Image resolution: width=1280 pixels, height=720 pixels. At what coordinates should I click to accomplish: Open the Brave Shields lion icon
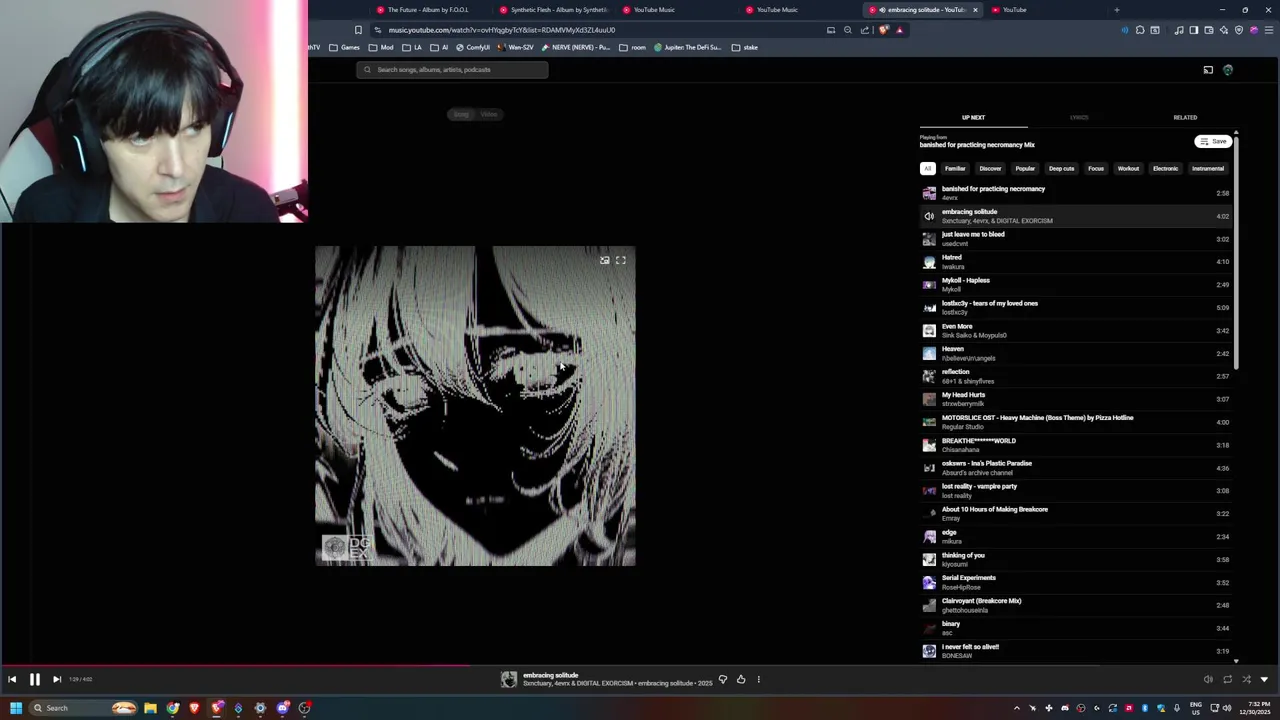(883, 30)
